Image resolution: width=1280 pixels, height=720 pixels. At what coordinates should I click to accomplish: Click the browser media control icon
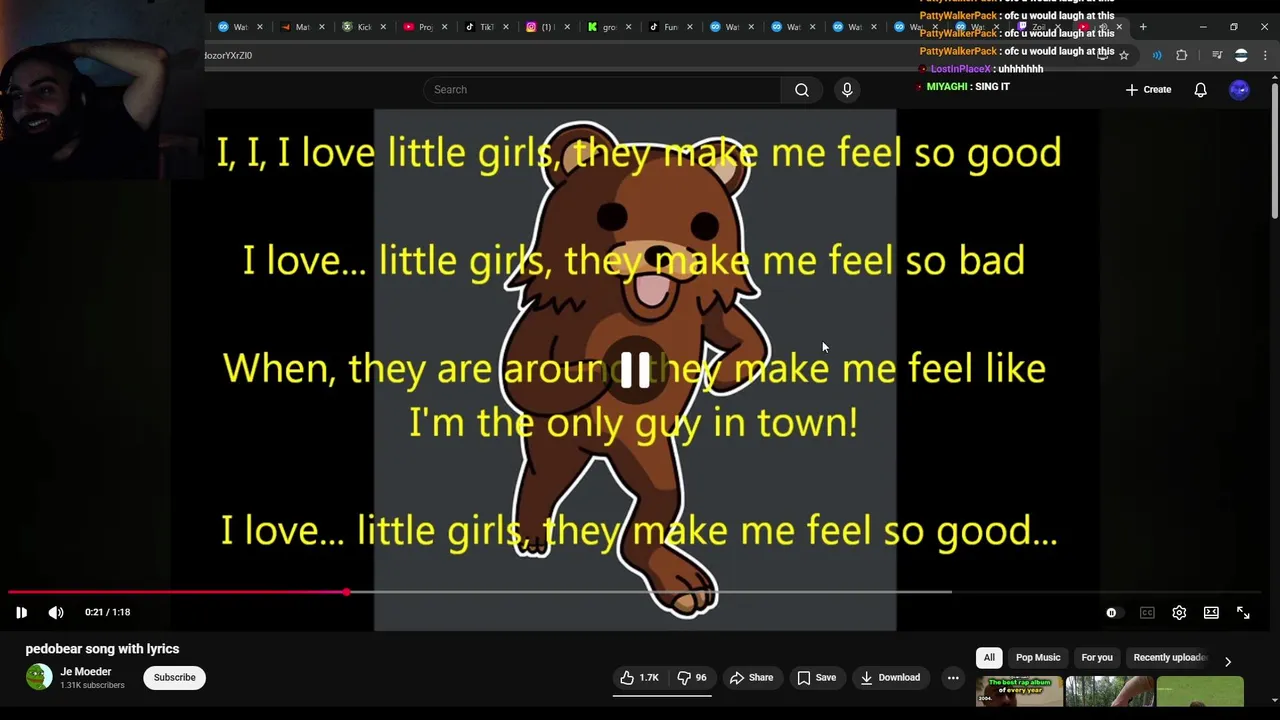[x=1217, y=56]
